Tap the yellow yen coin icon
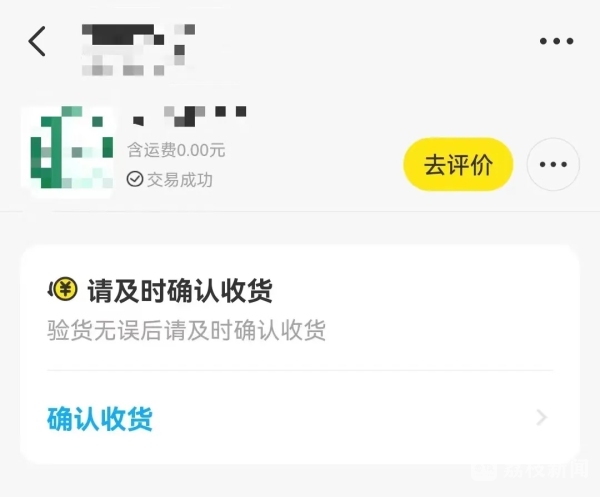Screen dimensions: 600x497 click(x=63, y=290)
